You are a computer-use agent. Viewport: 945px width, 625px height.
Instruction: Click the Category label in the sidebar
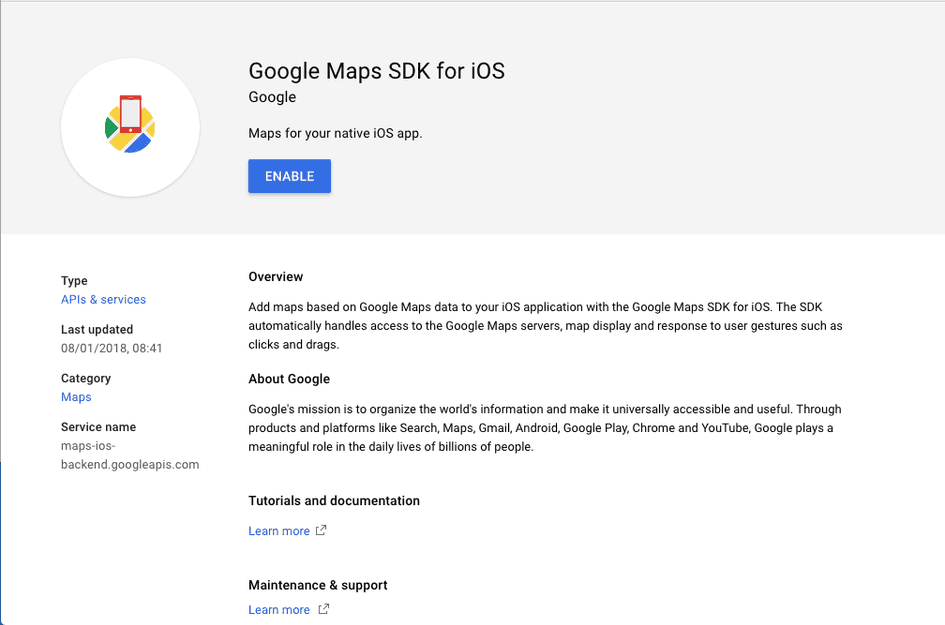(85, 378)
